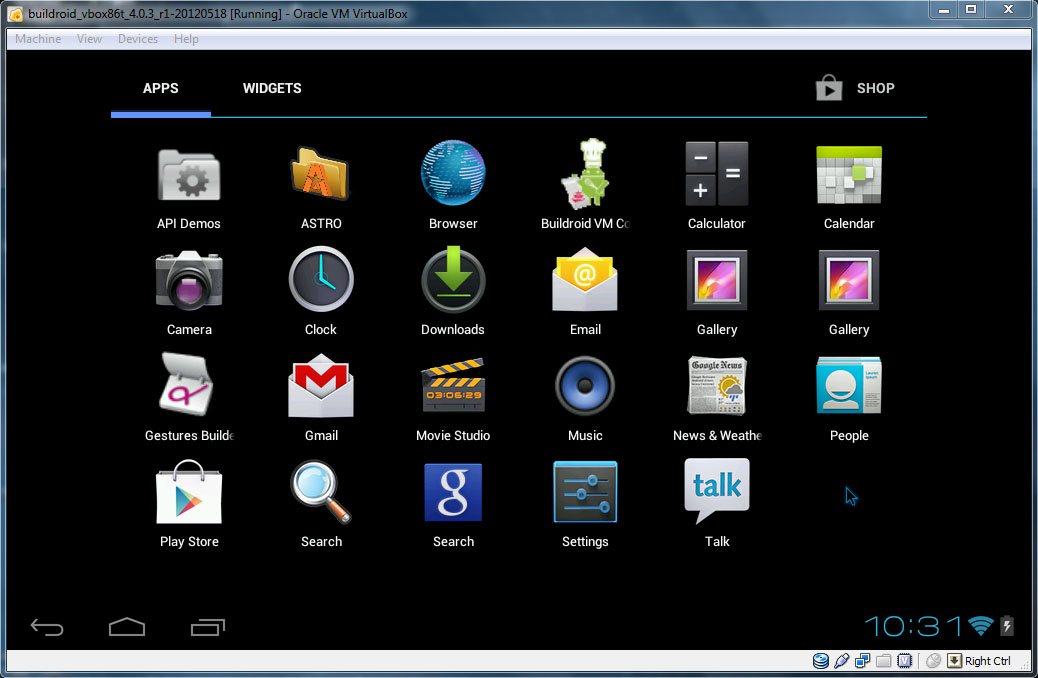This screenshot has height=678, width=1038.
Task: Click the Wi-Fi signal indicator
Action: click(x=980, y=626)
